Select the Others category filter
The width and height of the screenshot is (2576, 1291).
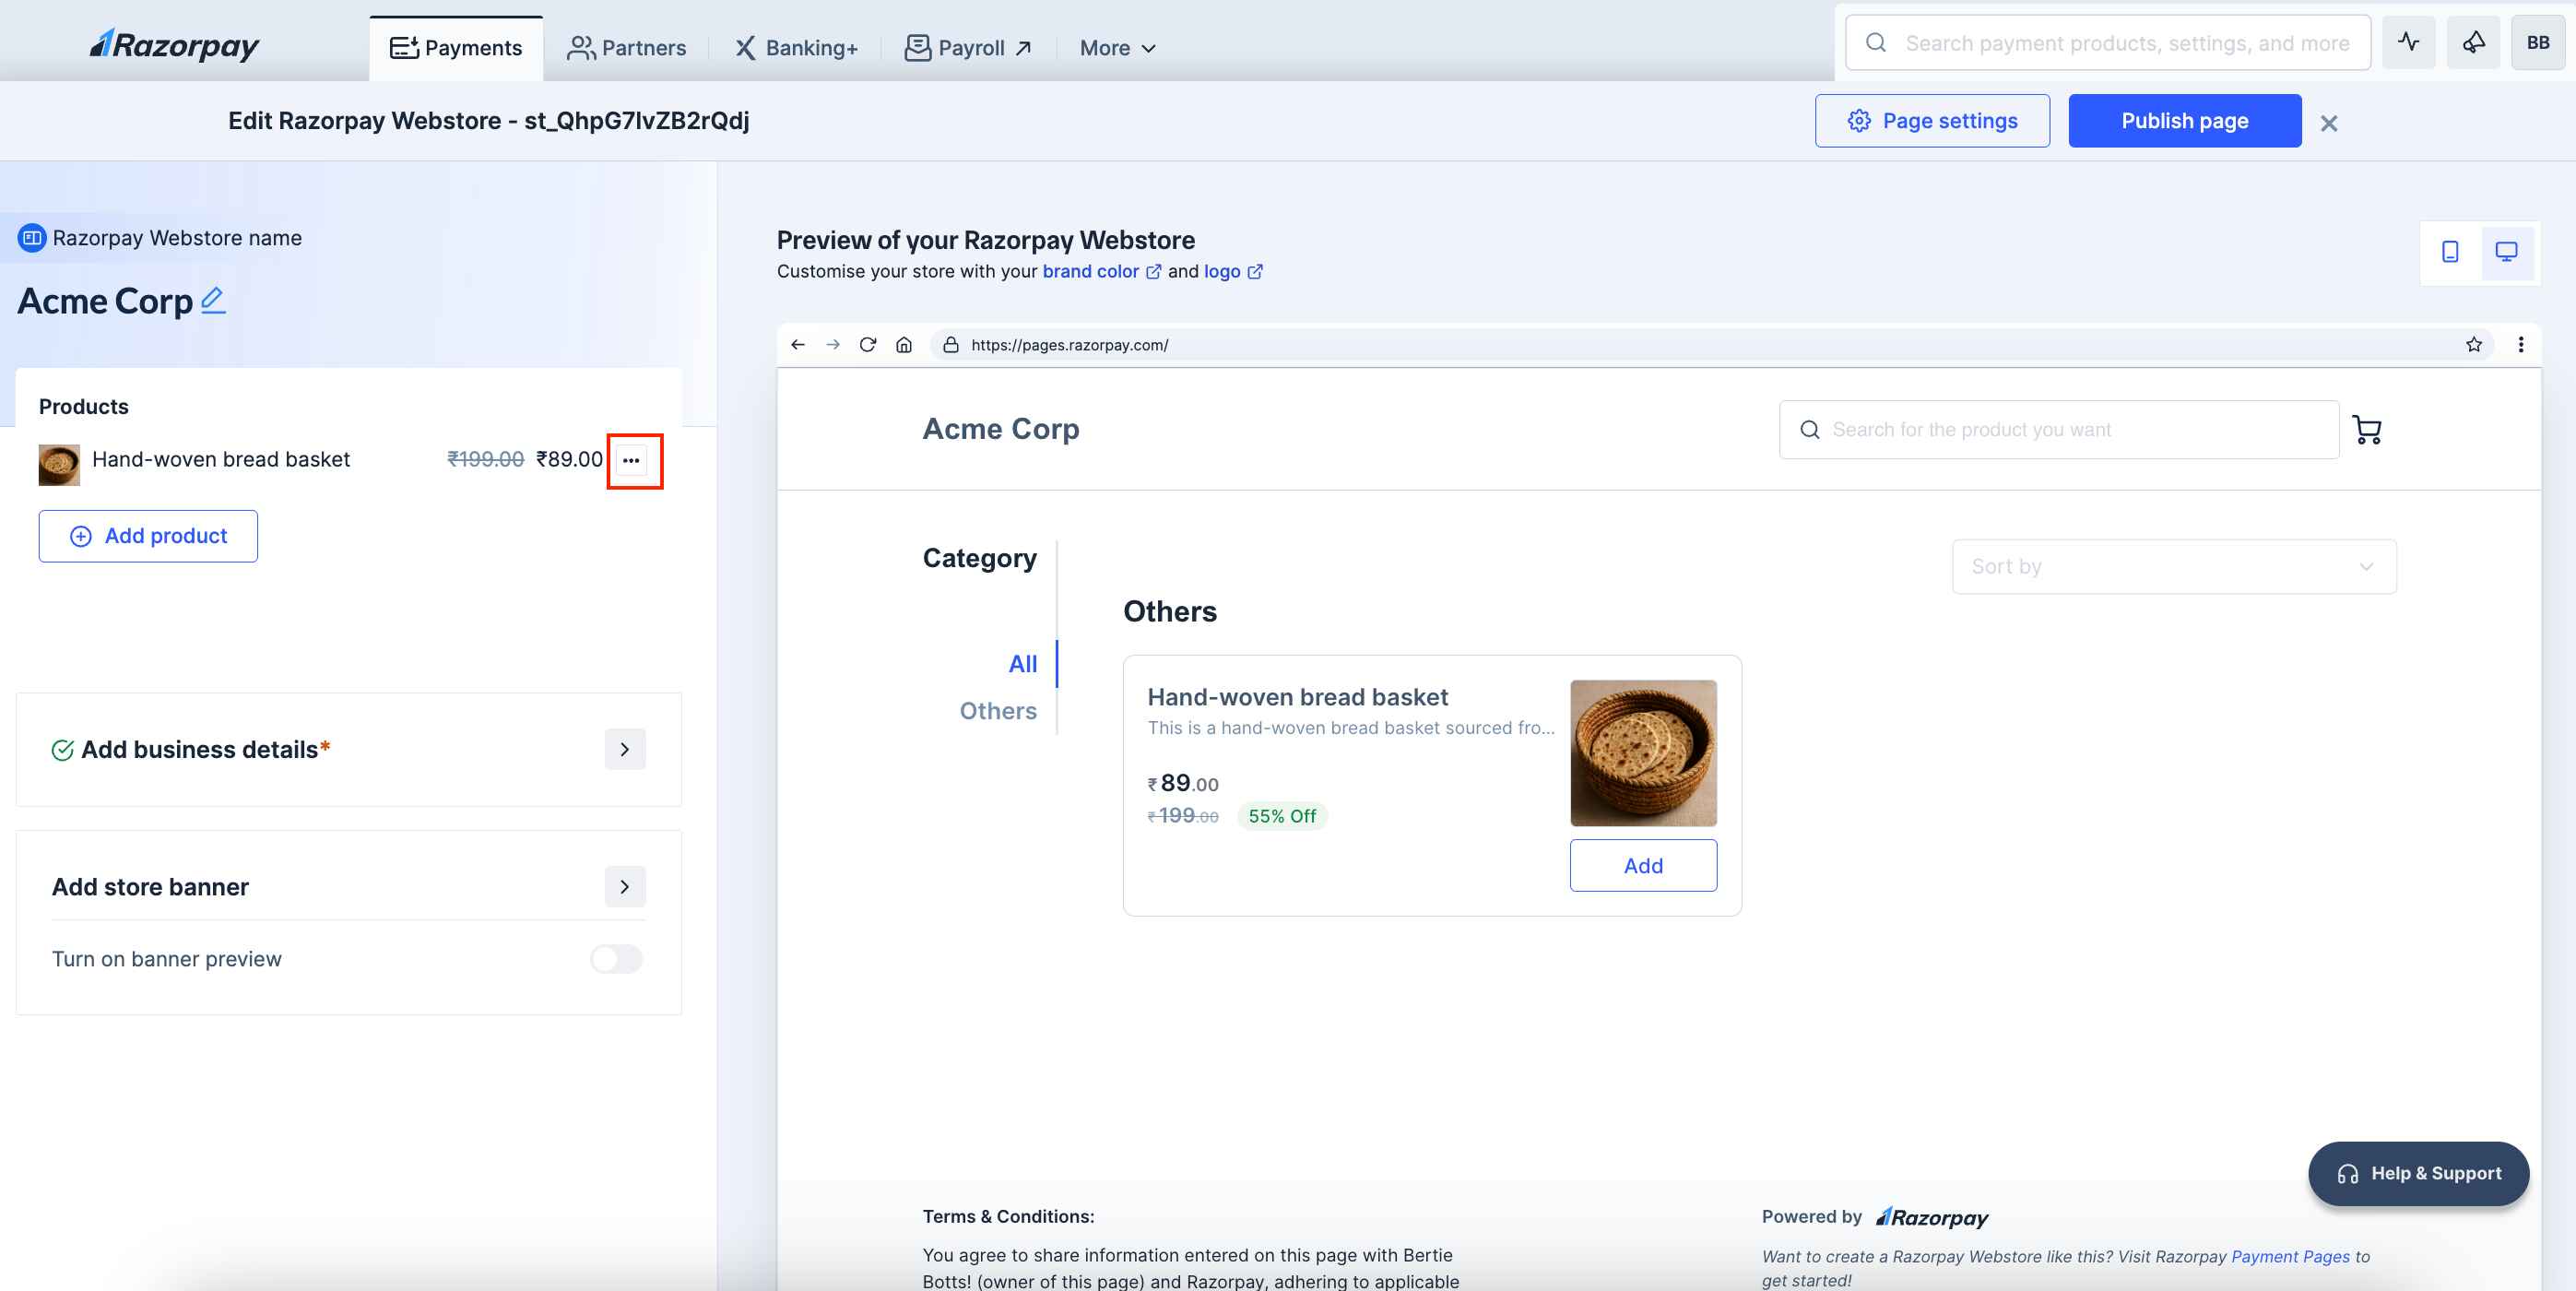point(998,711)
